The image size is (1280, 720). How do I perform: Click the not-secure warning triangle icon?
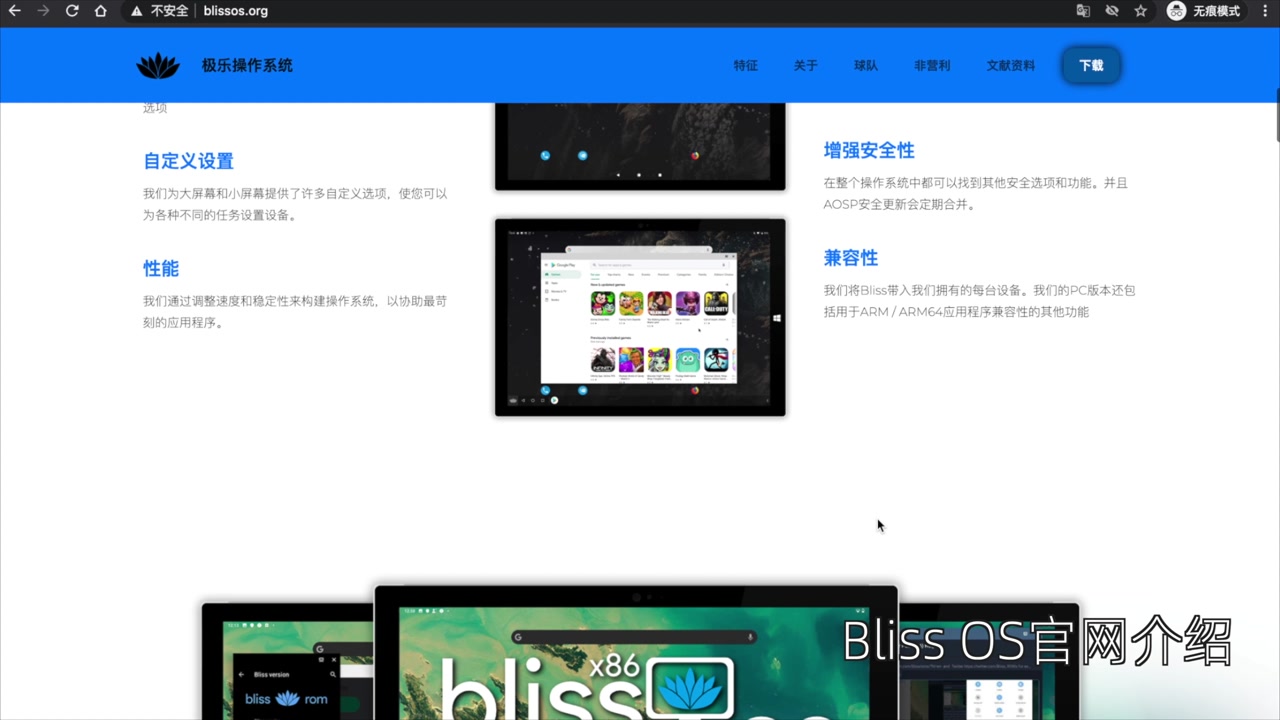coord(137,11)
